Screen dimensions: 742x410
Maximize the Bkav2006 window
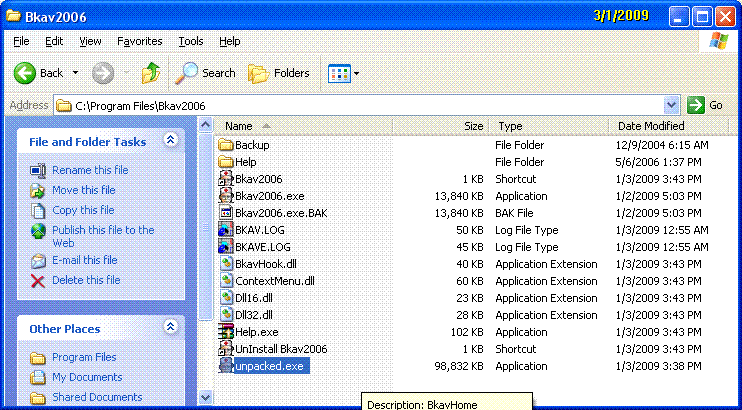702,18
